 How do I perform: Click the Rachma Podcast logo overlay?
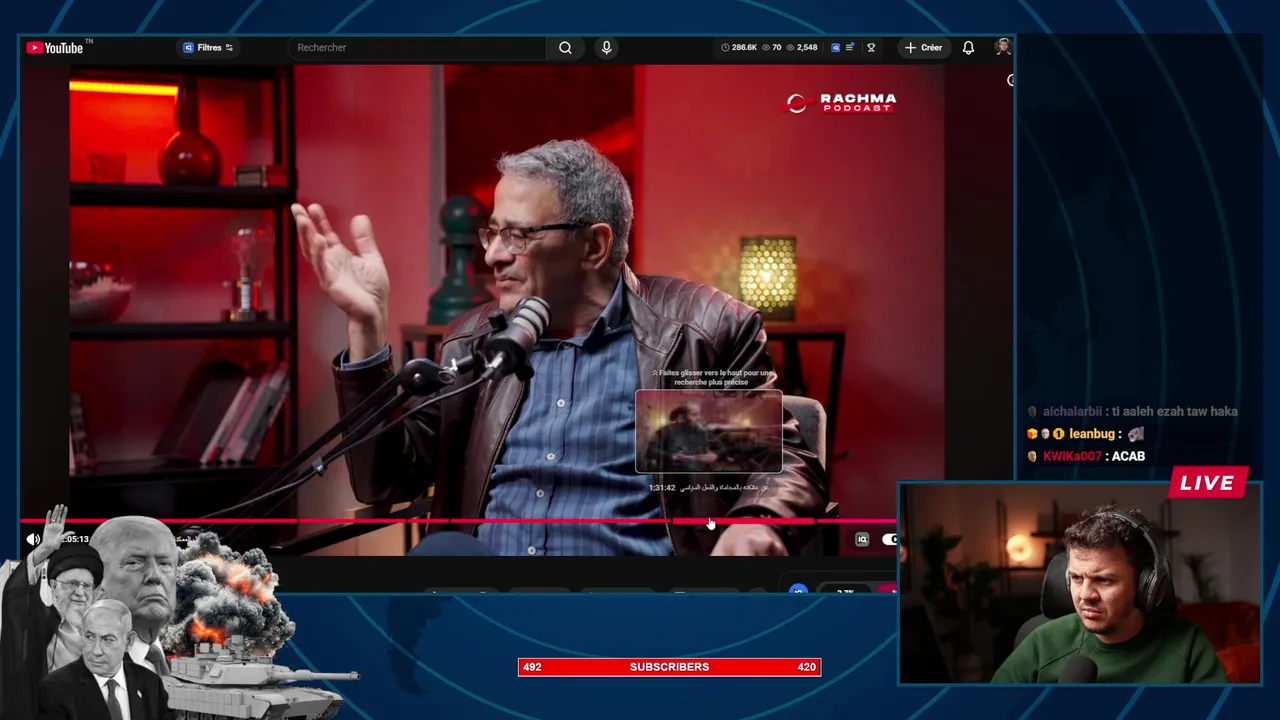[x=841, y=102]
